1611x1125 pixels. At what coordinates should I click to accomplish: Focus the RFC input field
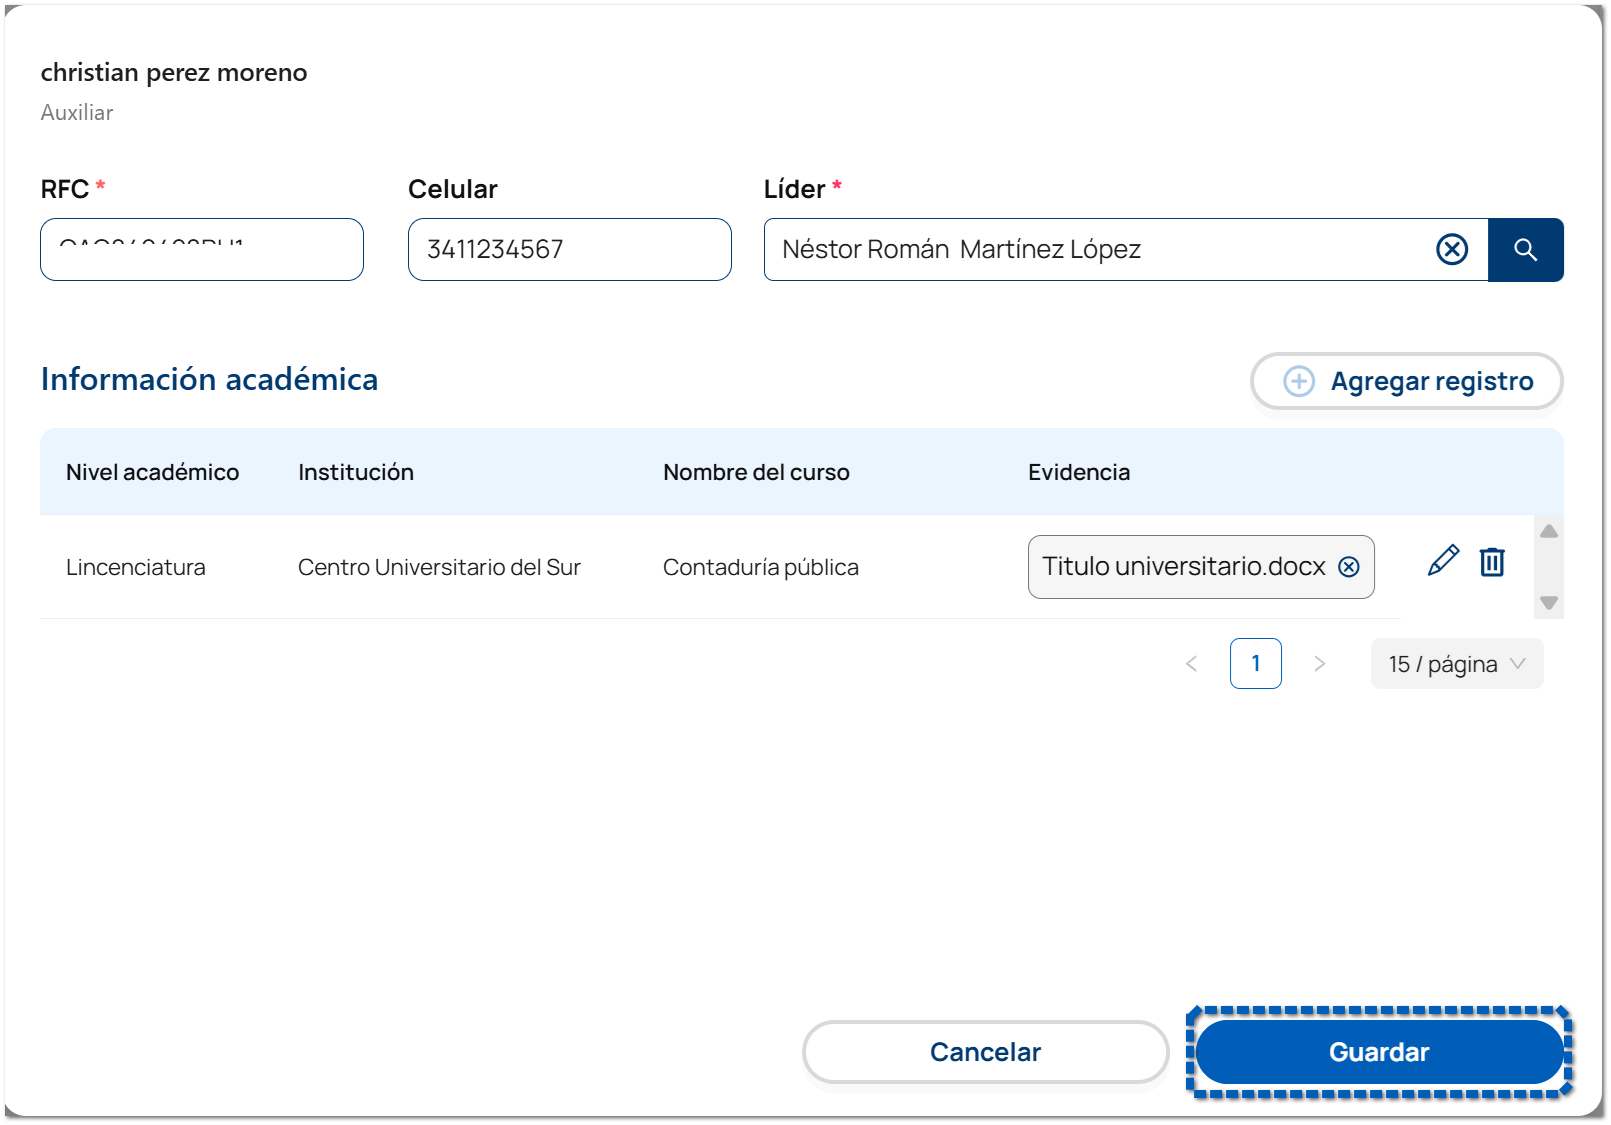(x=202, y=250)
